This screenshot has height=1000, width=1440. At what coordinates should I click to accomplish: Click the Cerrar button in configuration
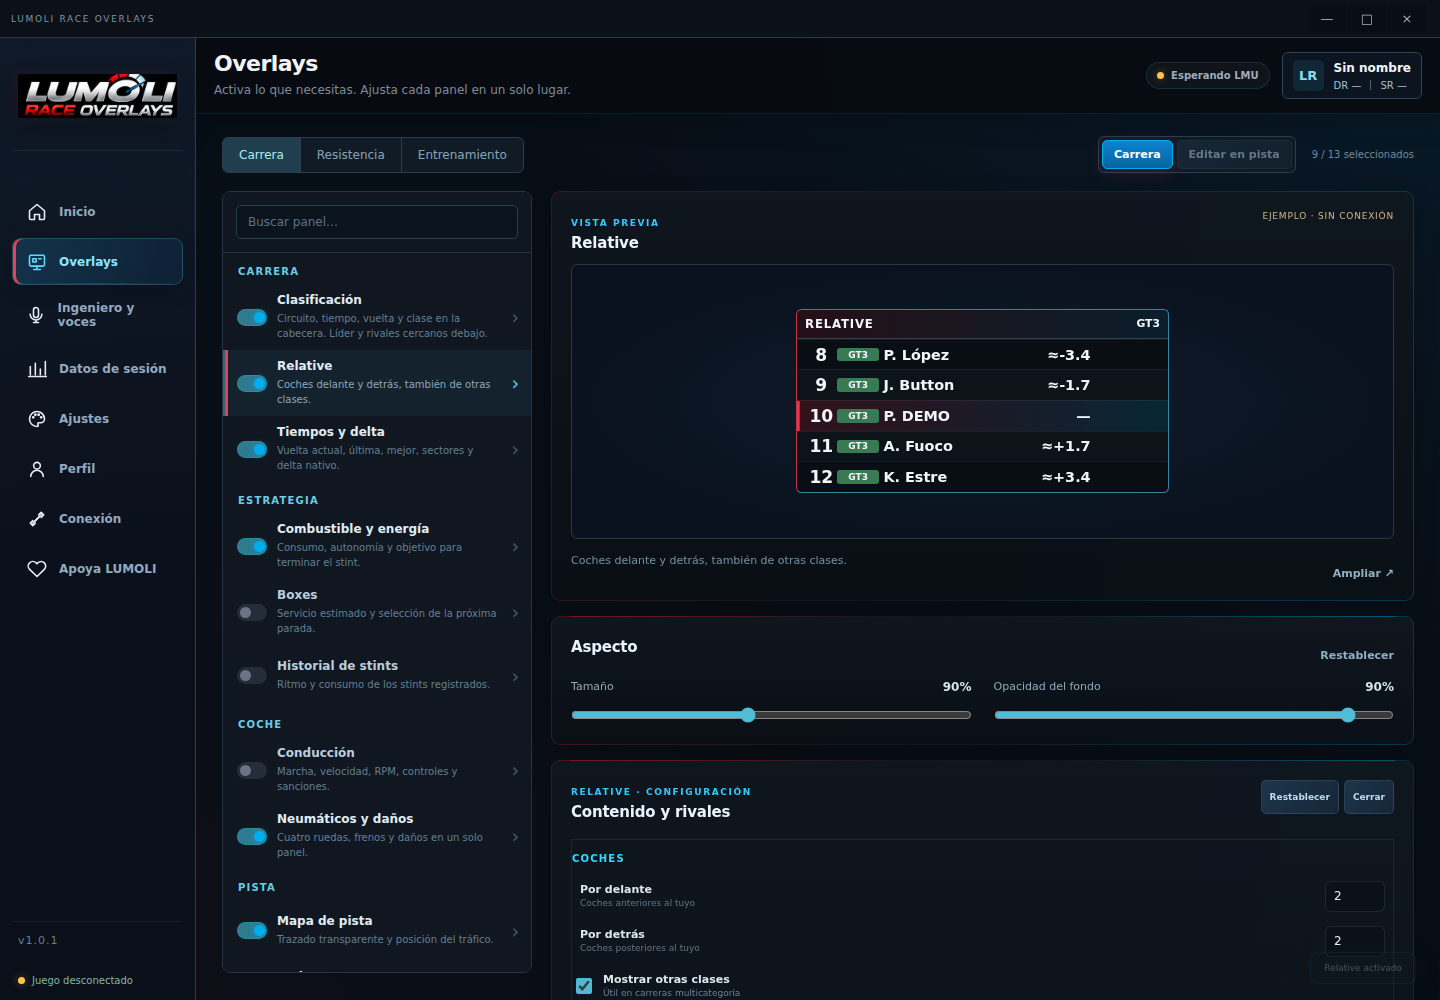1368,797
